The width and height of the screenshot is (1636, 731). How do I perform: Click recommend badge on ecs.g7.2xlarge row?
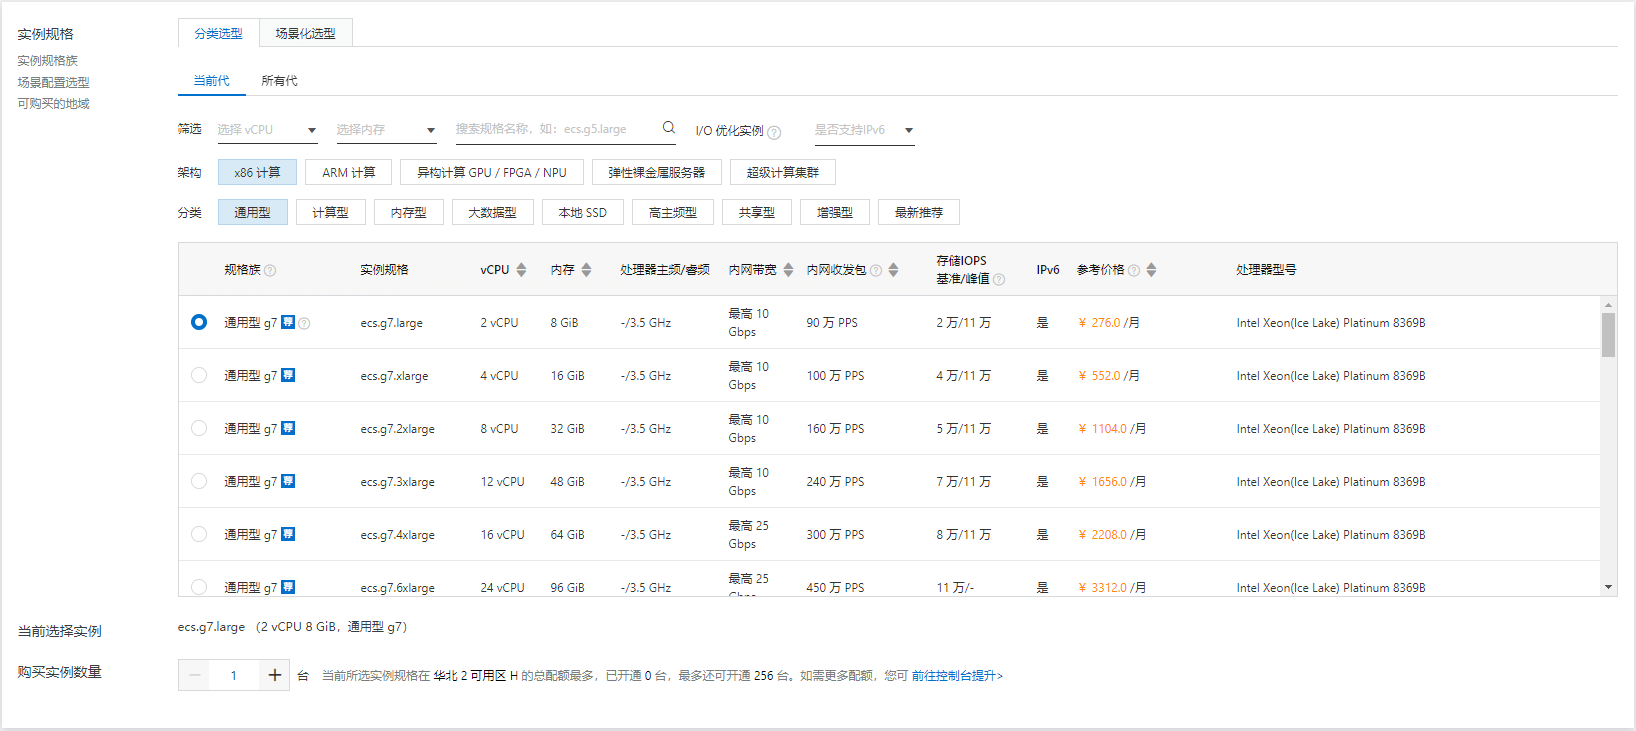(288, 428)
